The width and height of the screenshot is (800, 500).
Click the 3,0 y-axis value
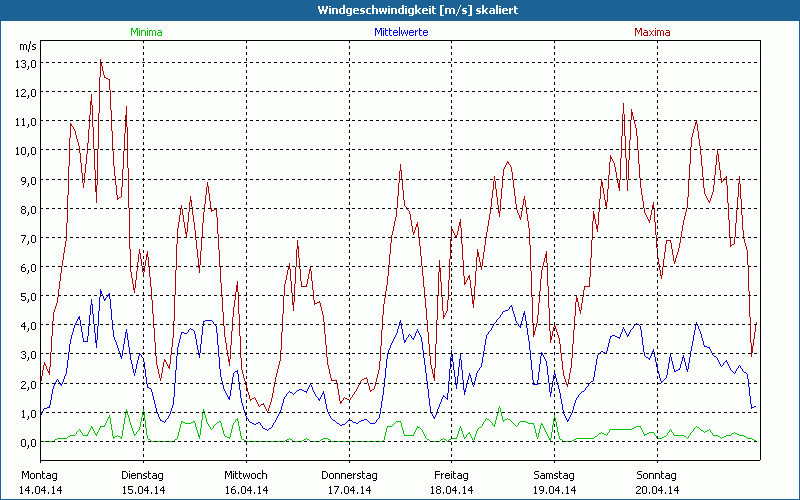[x=28, y=355]
